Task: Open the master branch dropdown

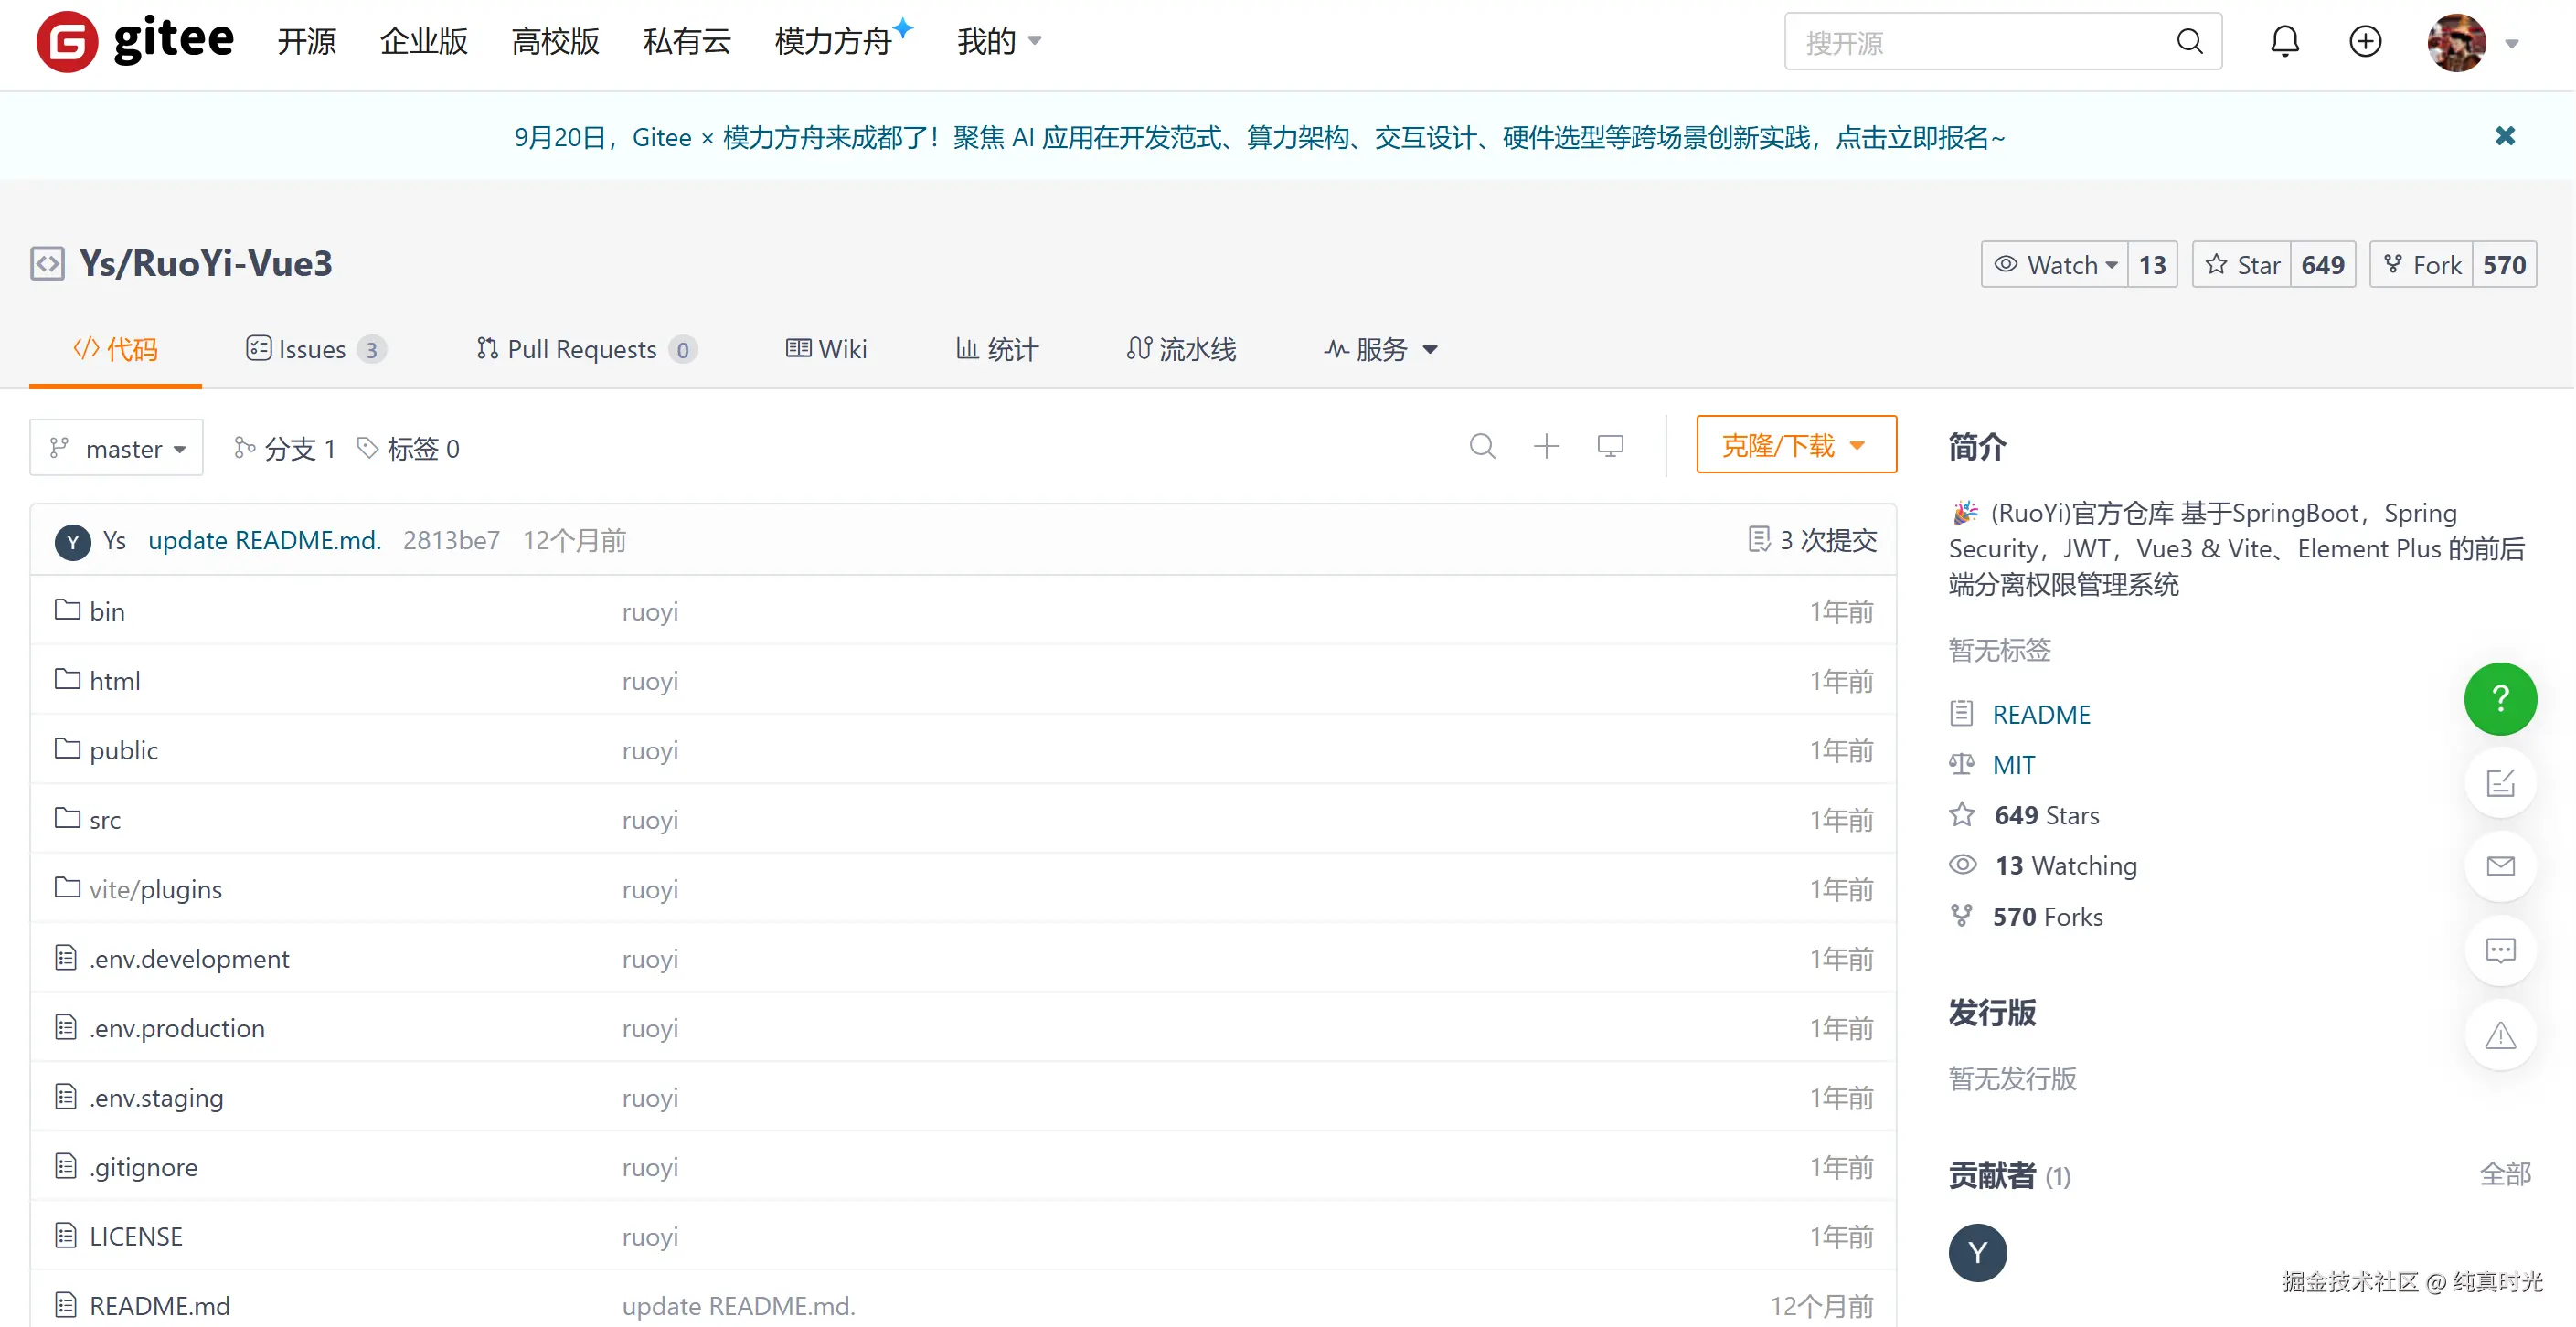Action: pos(117,448)
